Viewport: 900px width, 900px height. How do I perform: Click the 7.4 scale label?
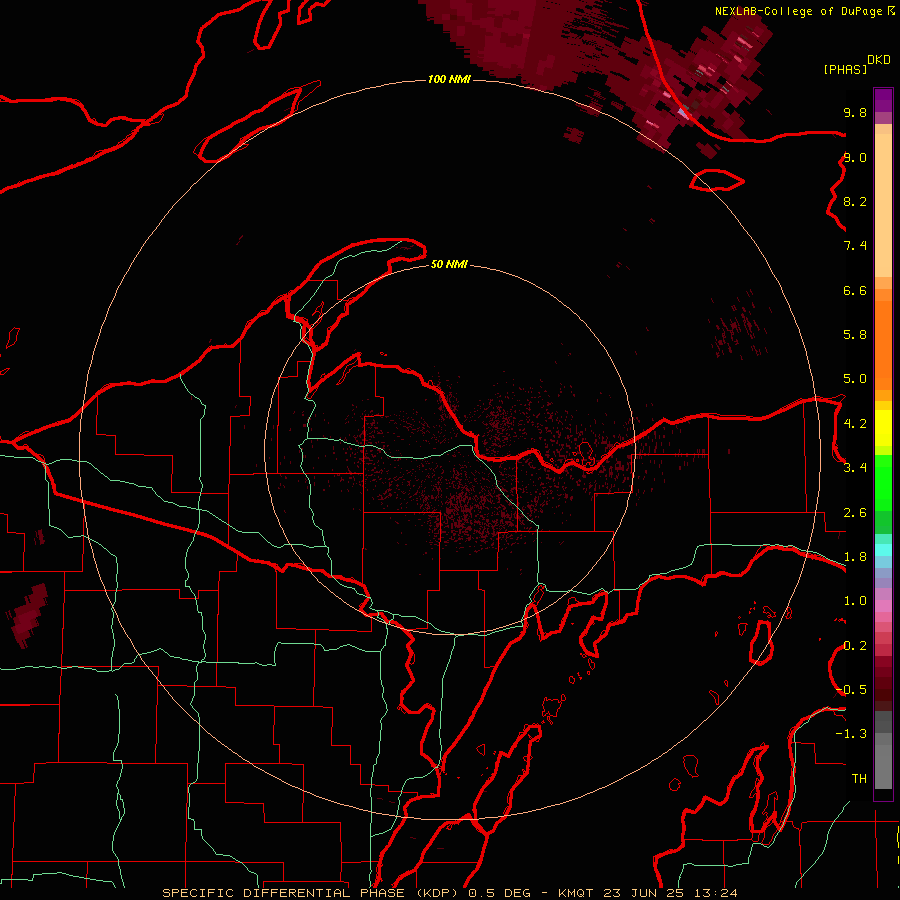pos(855,246)
